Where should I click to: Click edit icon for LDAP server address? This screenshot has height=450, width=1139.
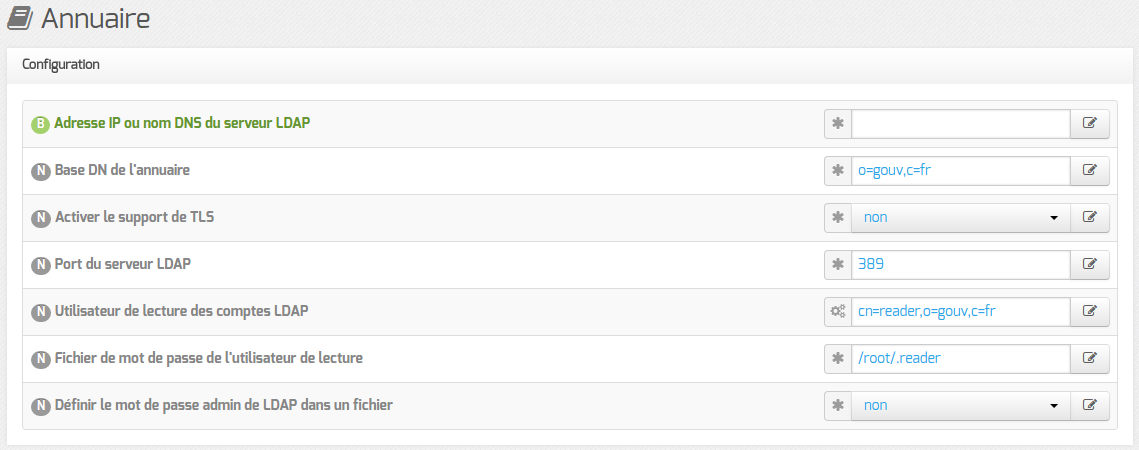(x=1090, y=124)
